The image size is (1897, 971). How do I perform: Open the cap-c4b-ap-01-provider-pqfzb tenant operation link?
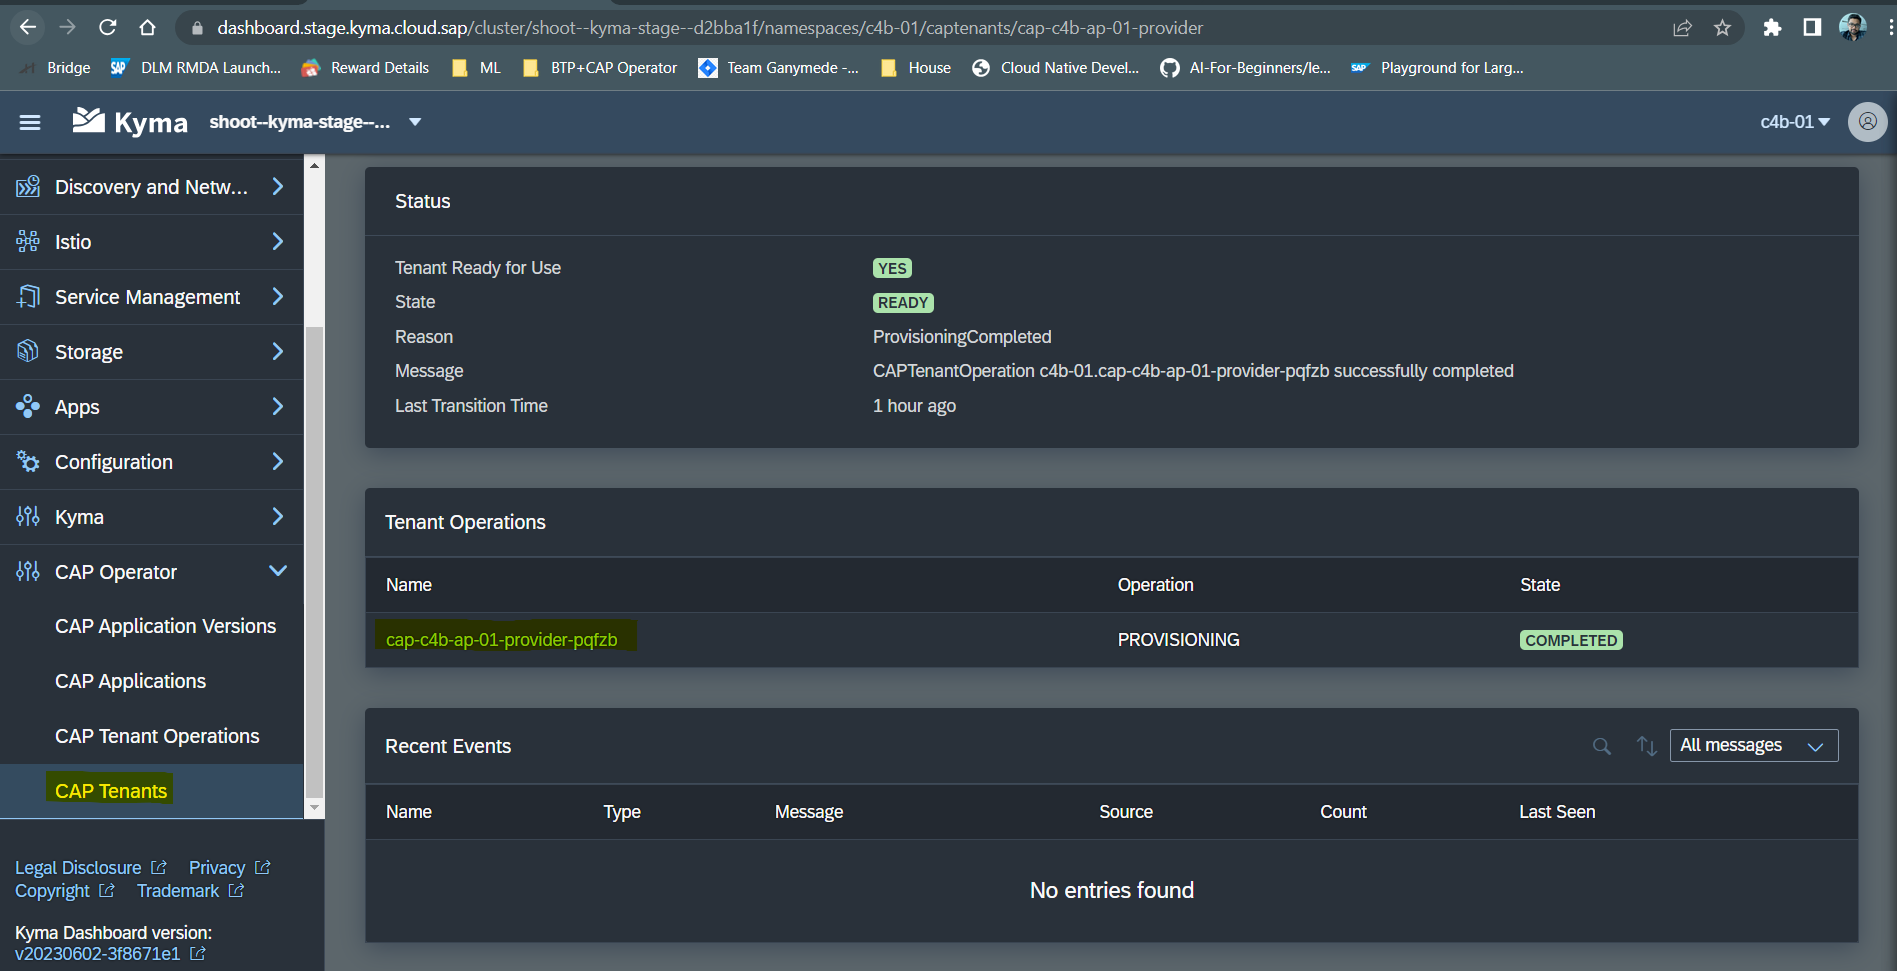(x=502, y=639)
